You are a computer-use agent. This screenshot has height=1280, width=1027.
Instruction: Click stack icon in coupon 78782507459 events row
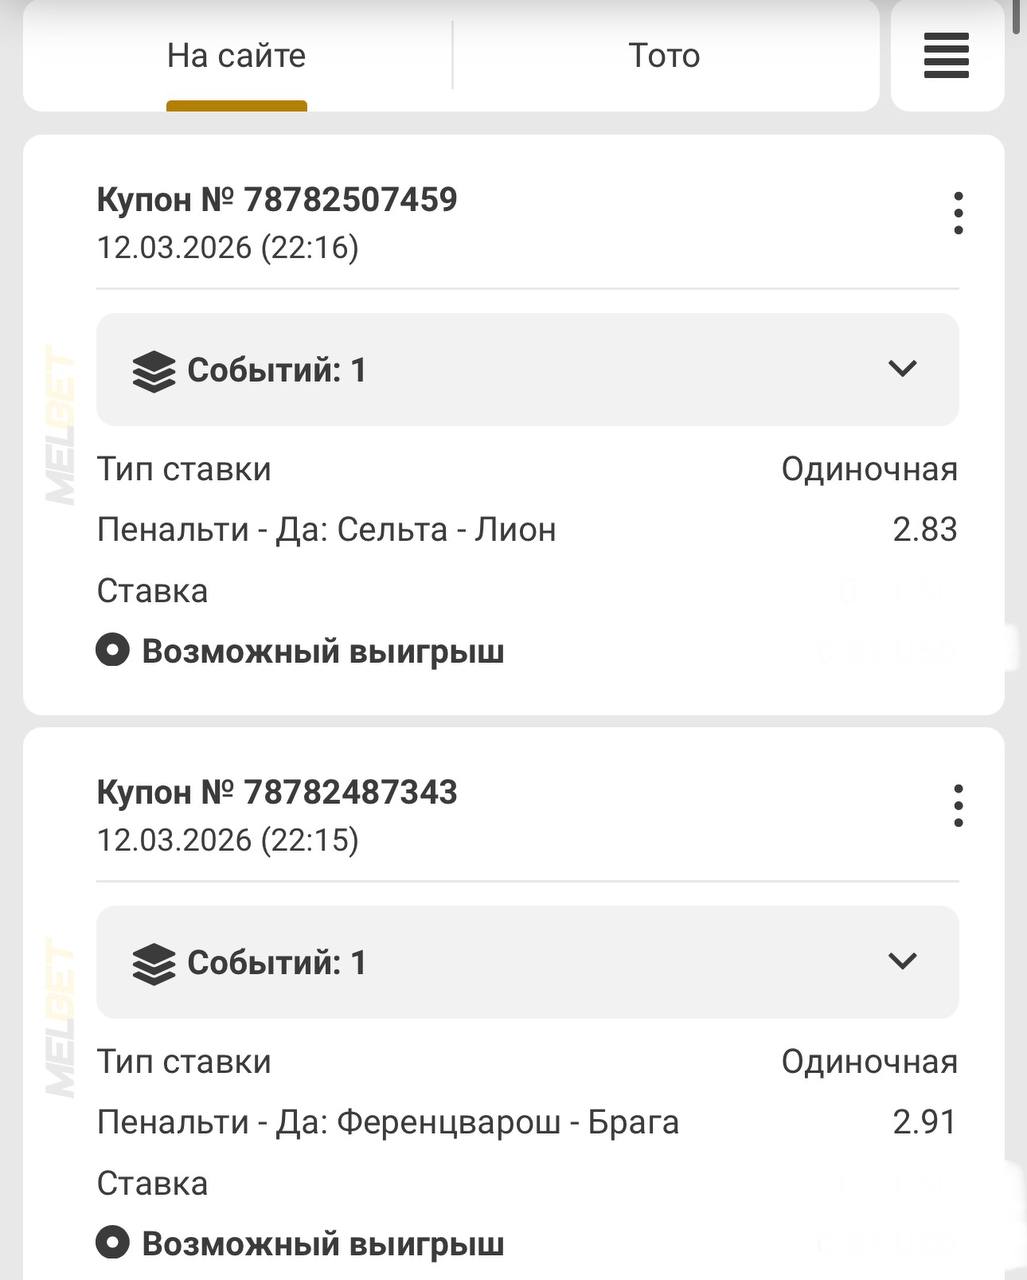click(x=154, y=372)
